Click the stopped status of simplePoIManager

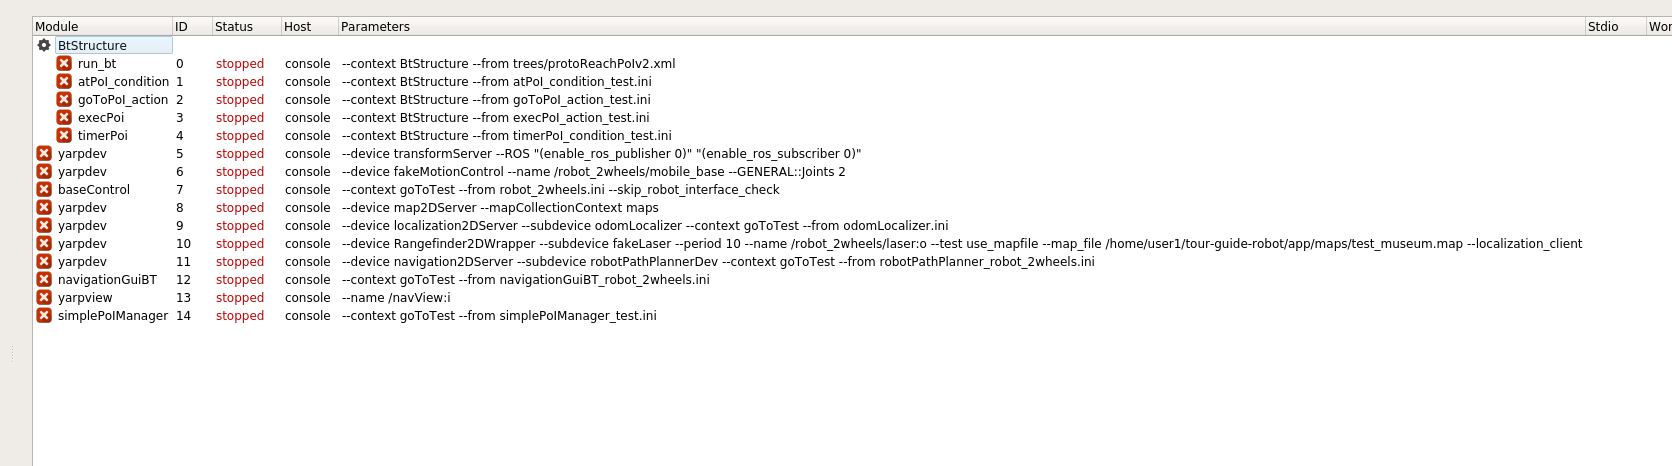pos(240,315)
